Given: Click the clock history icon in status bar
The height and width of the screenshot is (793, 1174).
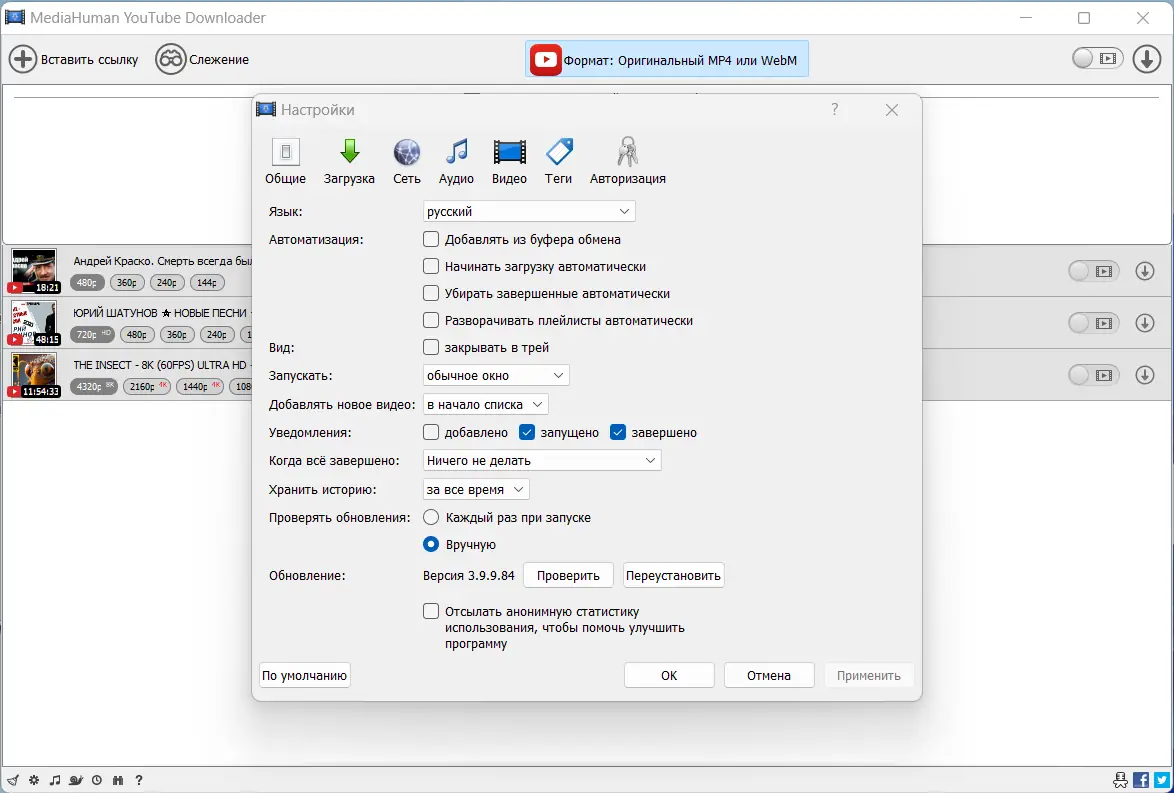Looking at the screenshot, I should pyautogui.click(x=97, y=780).
